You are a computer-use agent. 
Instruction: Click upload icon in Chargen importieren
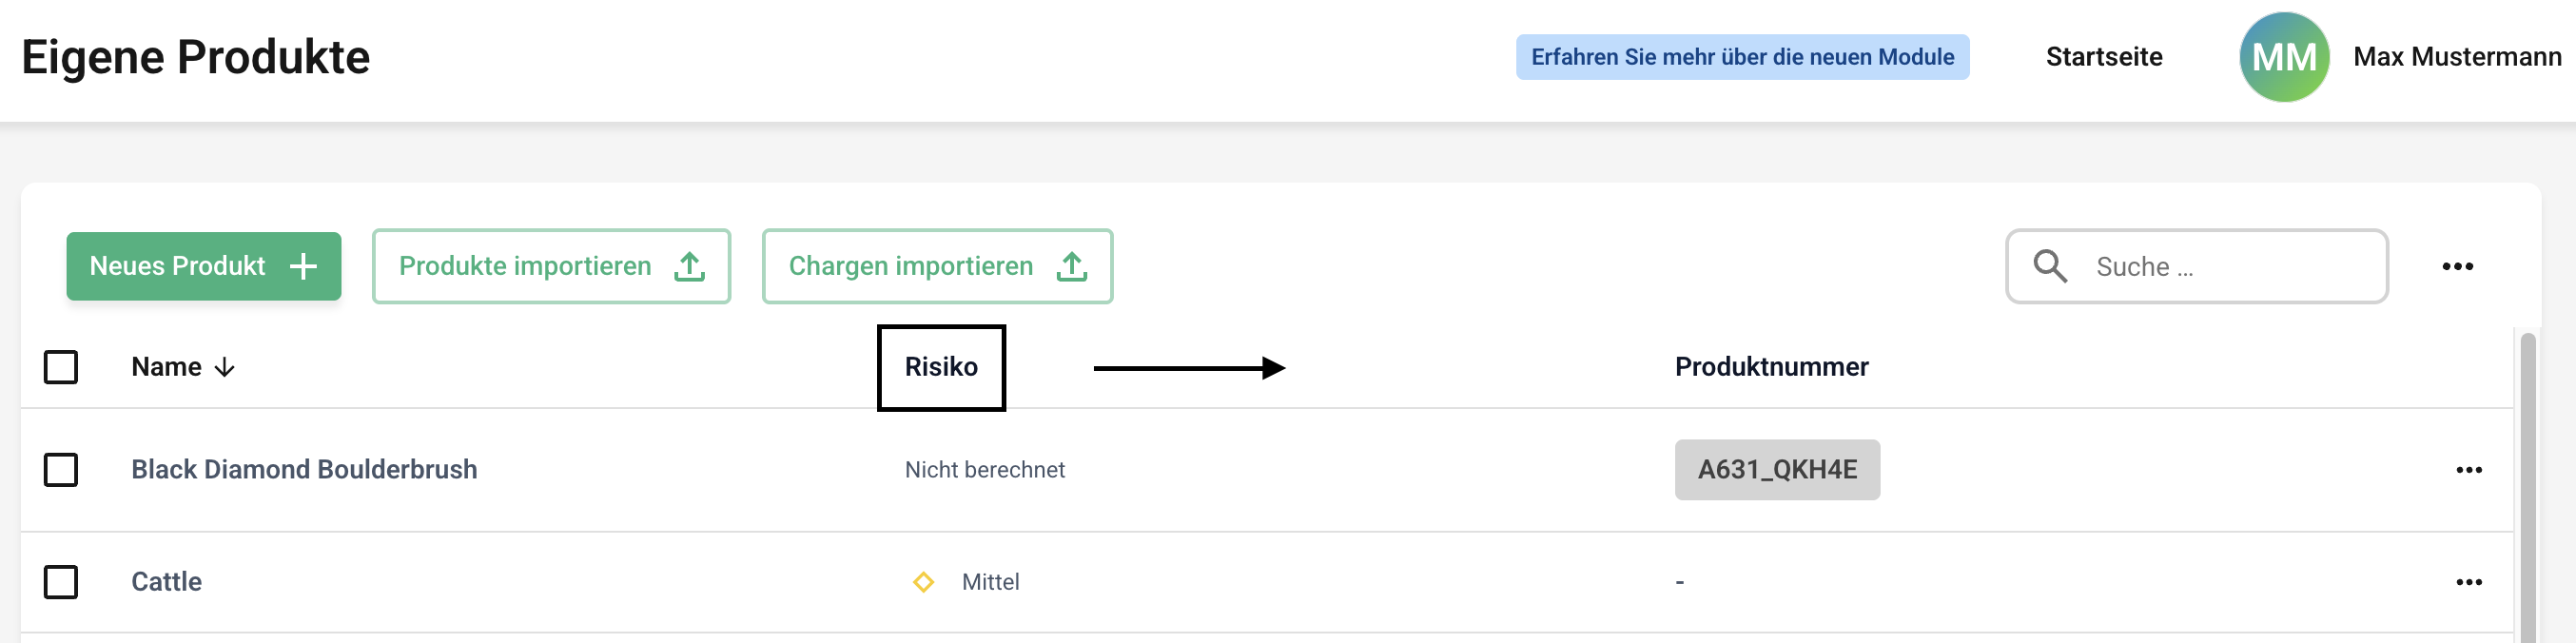point(1072,266)
